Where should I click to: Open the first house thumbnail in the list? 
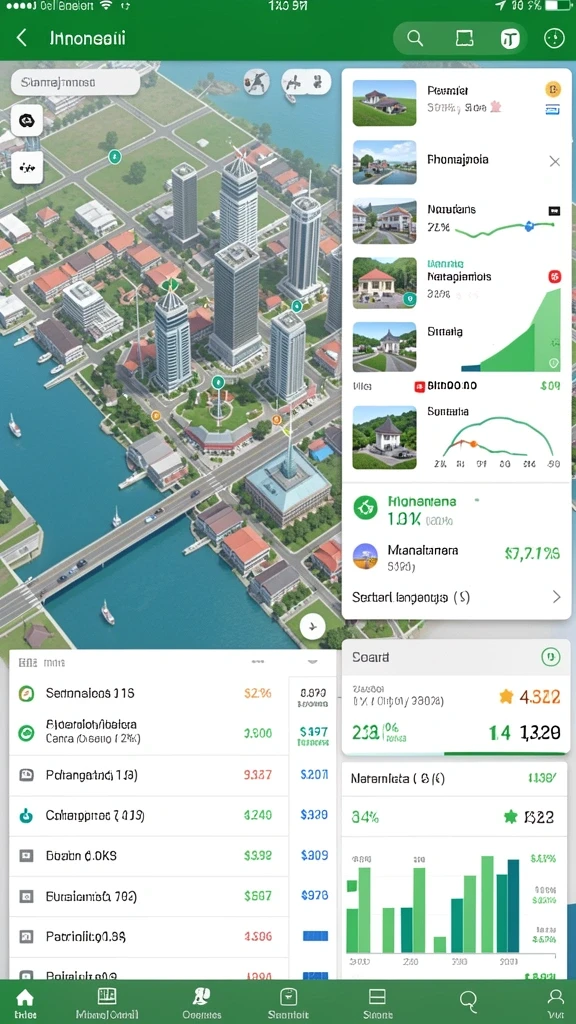(384, 103)
